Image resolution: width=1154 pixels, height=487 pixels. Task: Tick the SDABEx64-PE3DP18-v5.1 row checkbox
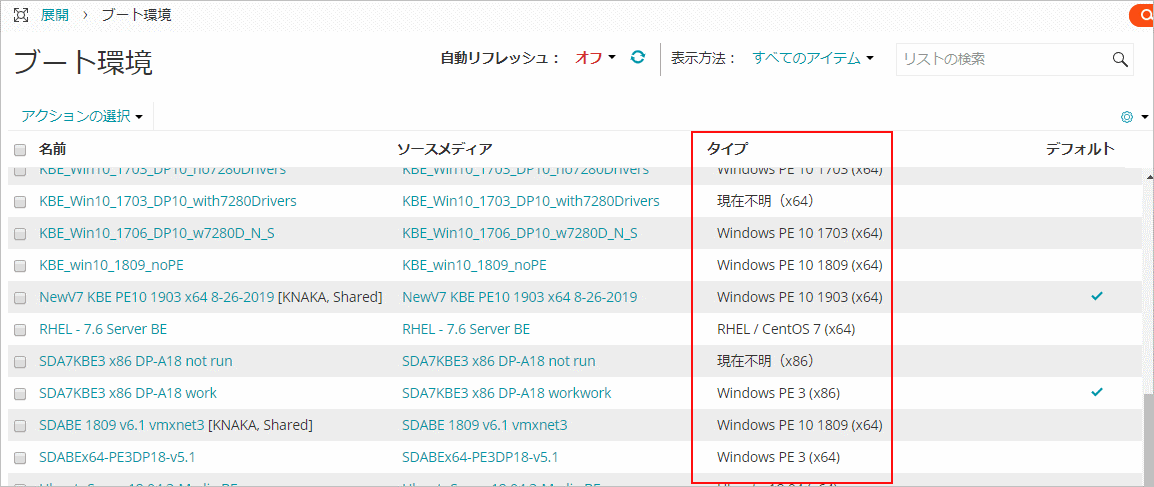click(x=20, y=457)
